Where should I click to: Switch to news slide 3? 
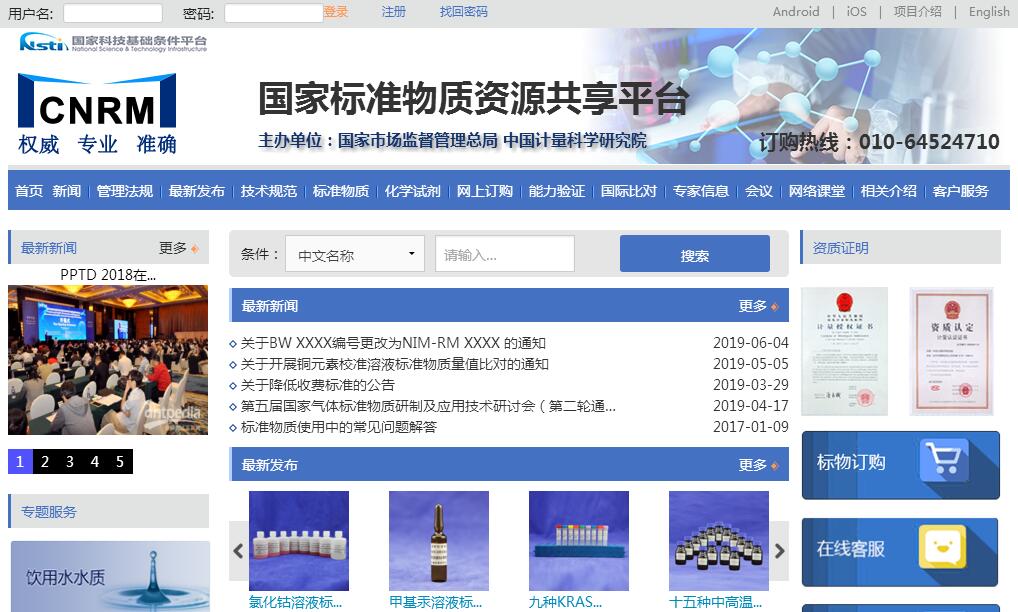[70, 462]
